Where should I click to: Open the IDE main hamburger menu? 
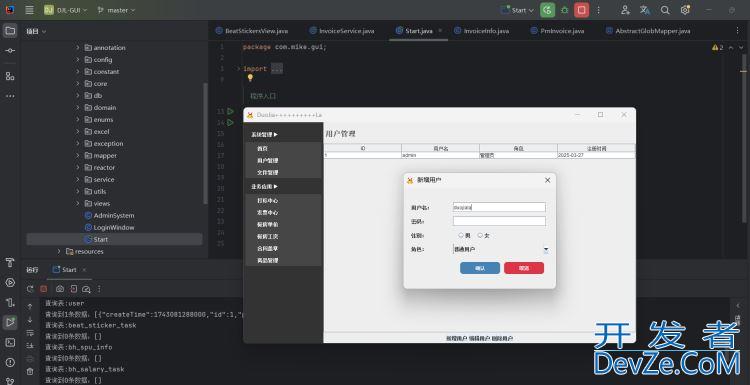(29, 10)
